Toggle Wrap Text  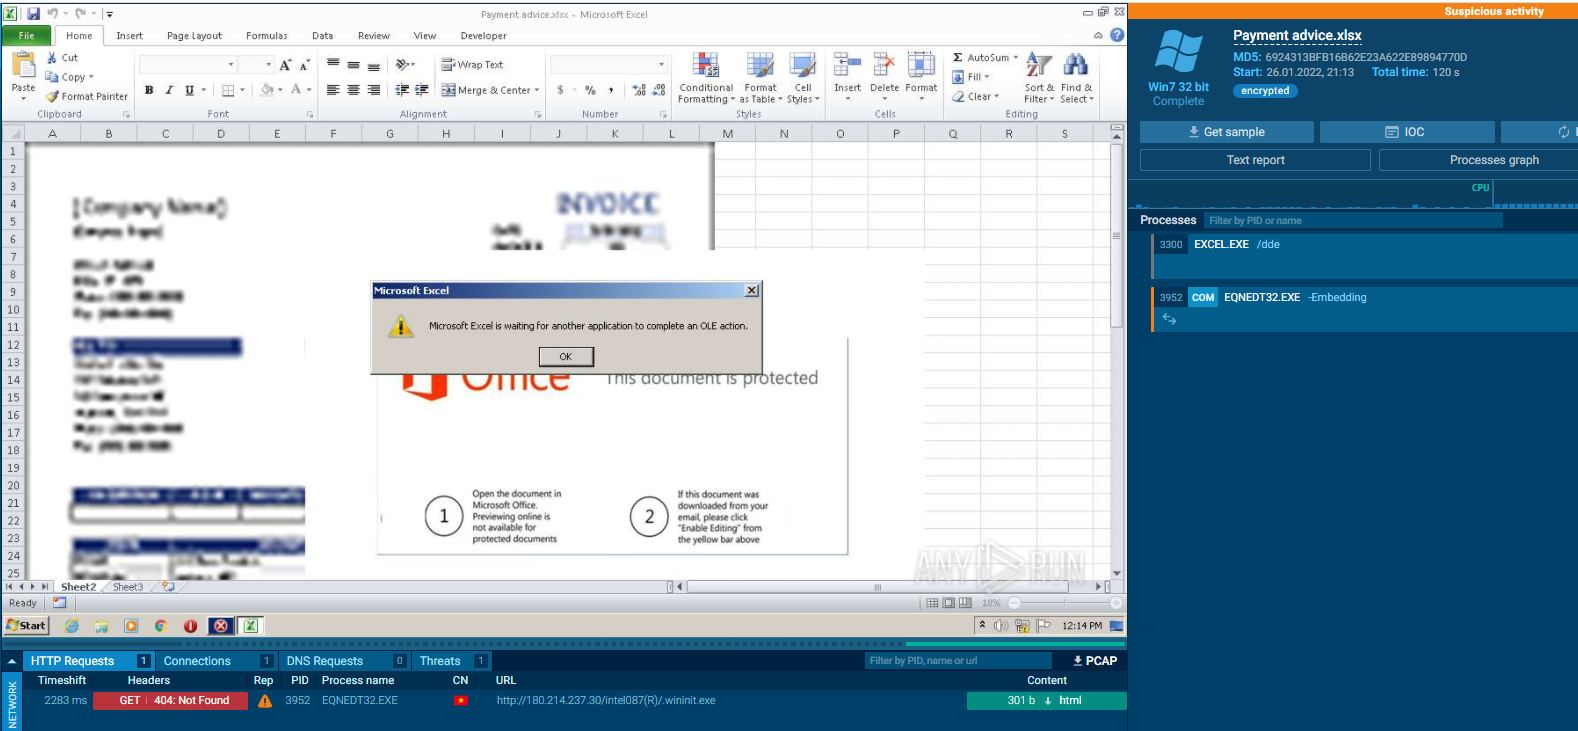473,65
